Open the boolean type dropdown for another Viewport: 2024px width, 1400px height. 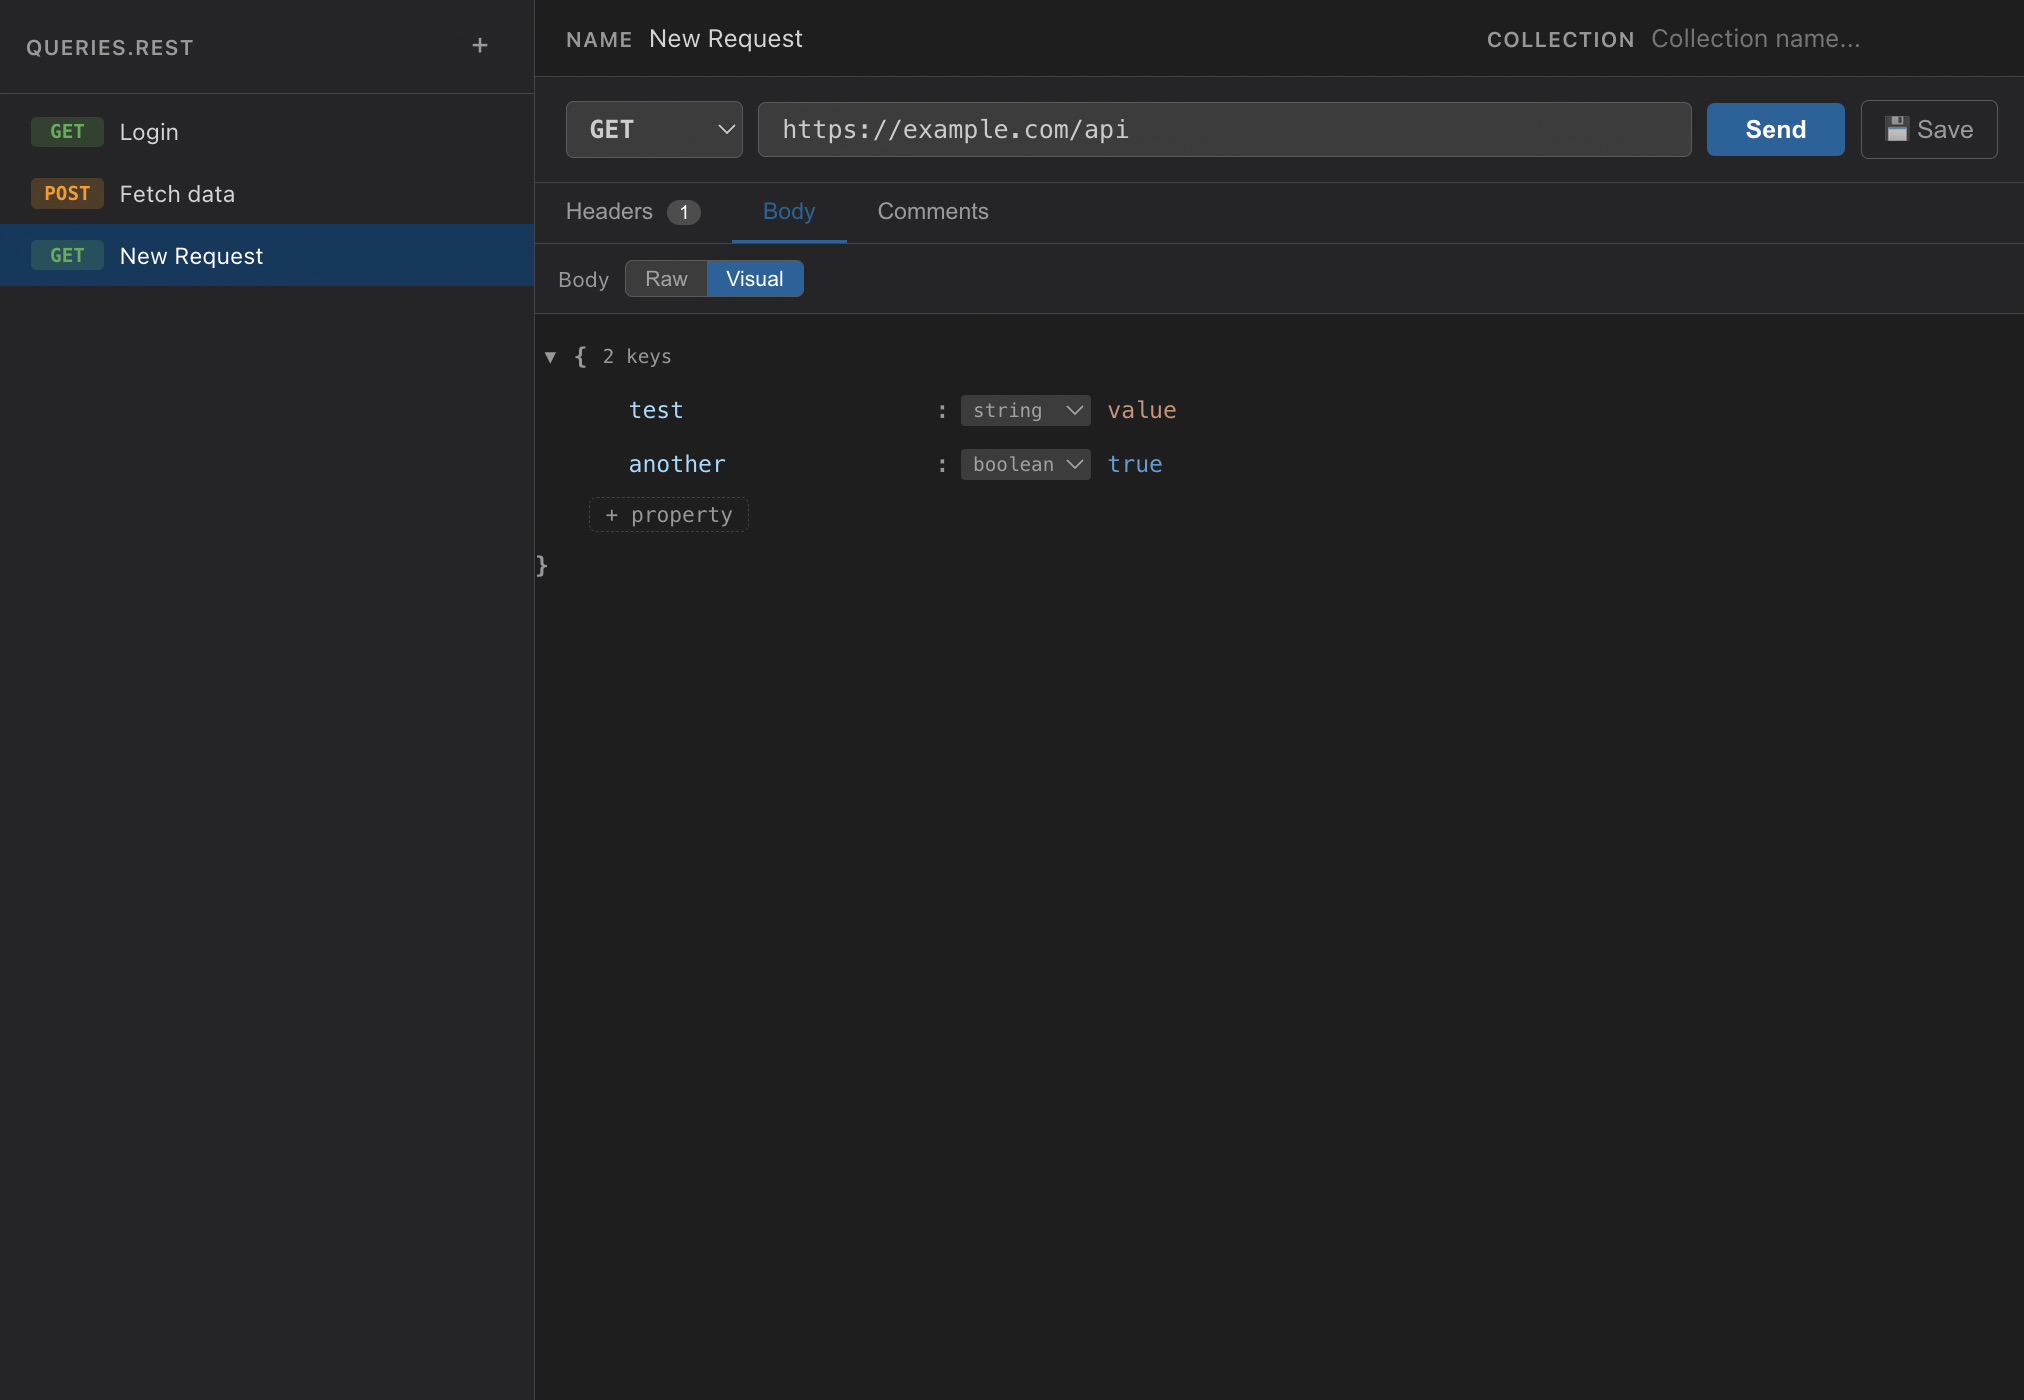tap(1025, 464)
